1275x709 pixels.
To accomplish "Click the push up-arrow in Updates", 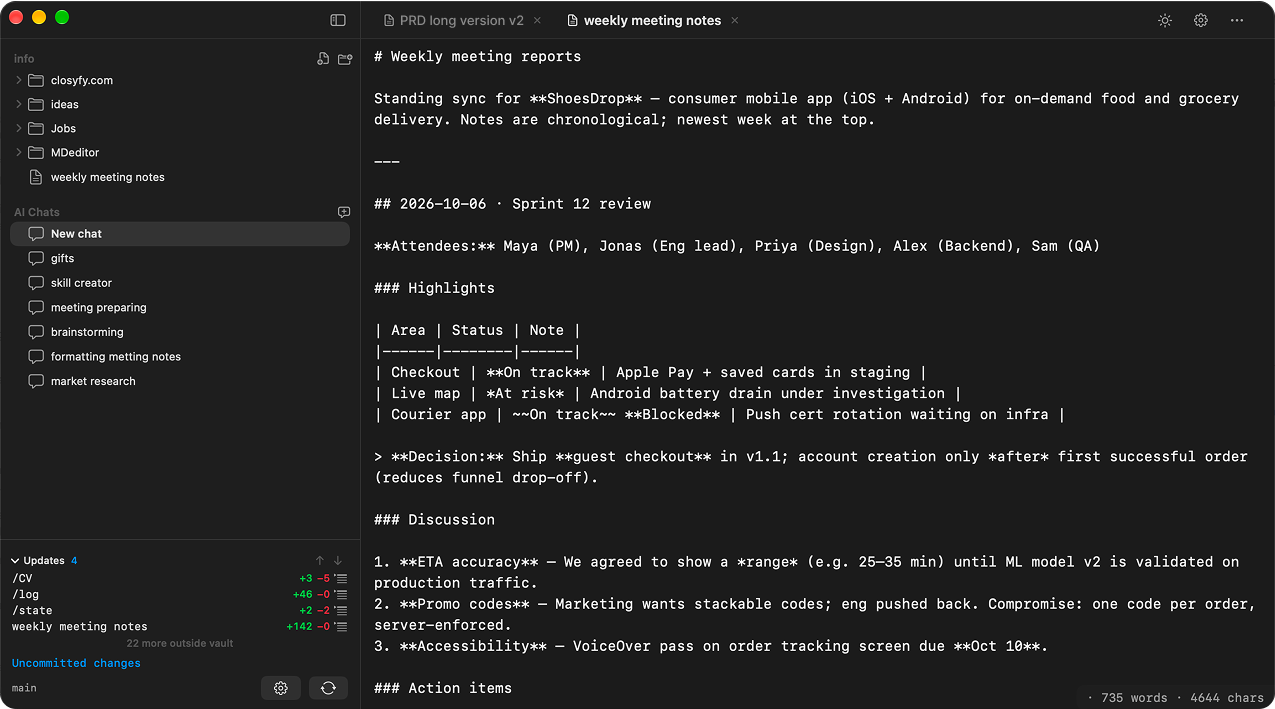I will click(x=320, y=561).
